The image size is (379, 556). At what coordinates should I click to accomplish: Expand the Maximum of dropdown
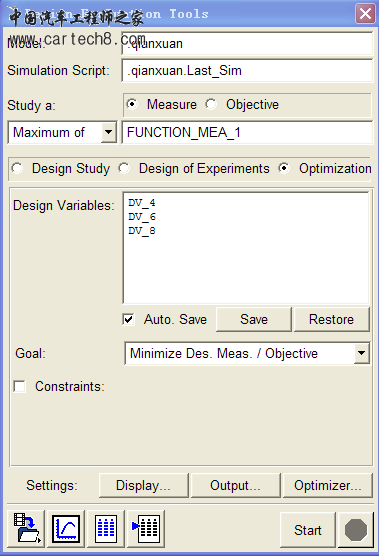pyautogui.click(x=108, y=133)
